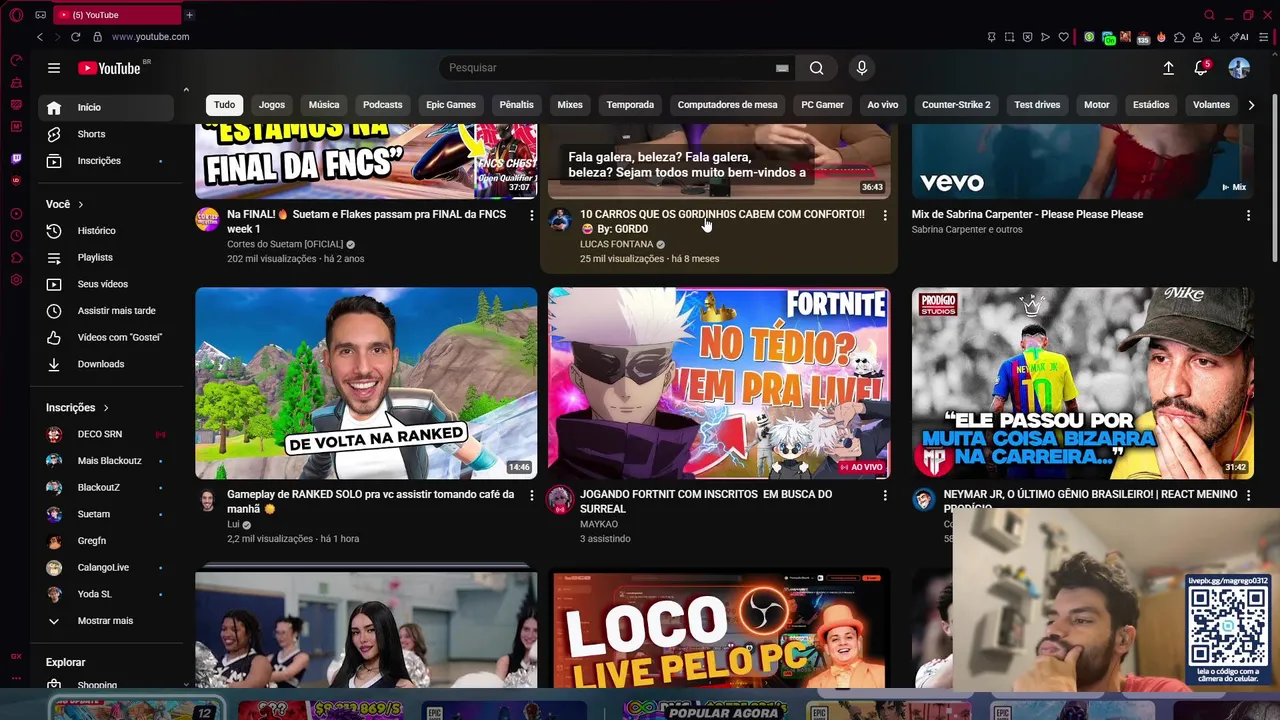
Task: Select the Jogos filter chip
Action: [x=272, y=105]
